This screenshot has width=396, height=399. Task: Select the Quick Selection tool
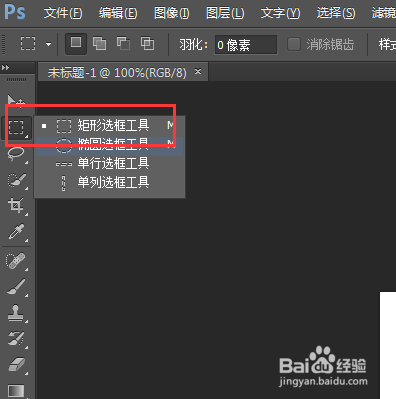click(x=16, y=181)
